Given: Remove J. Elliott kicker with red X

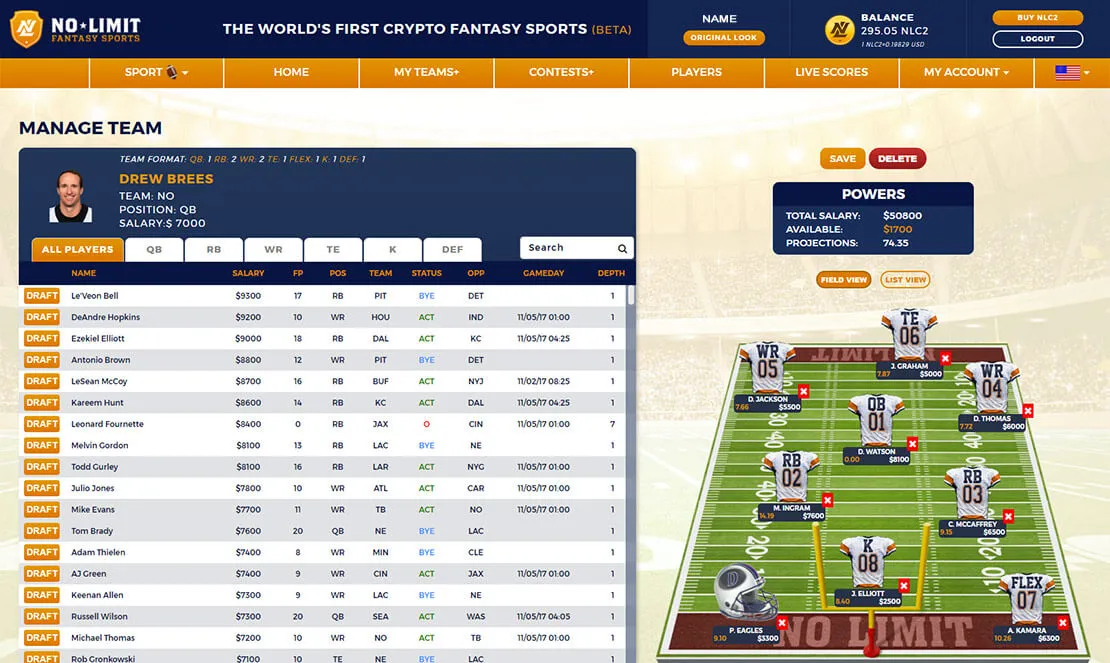Looking at the screenshot, I should click(904, 585).
